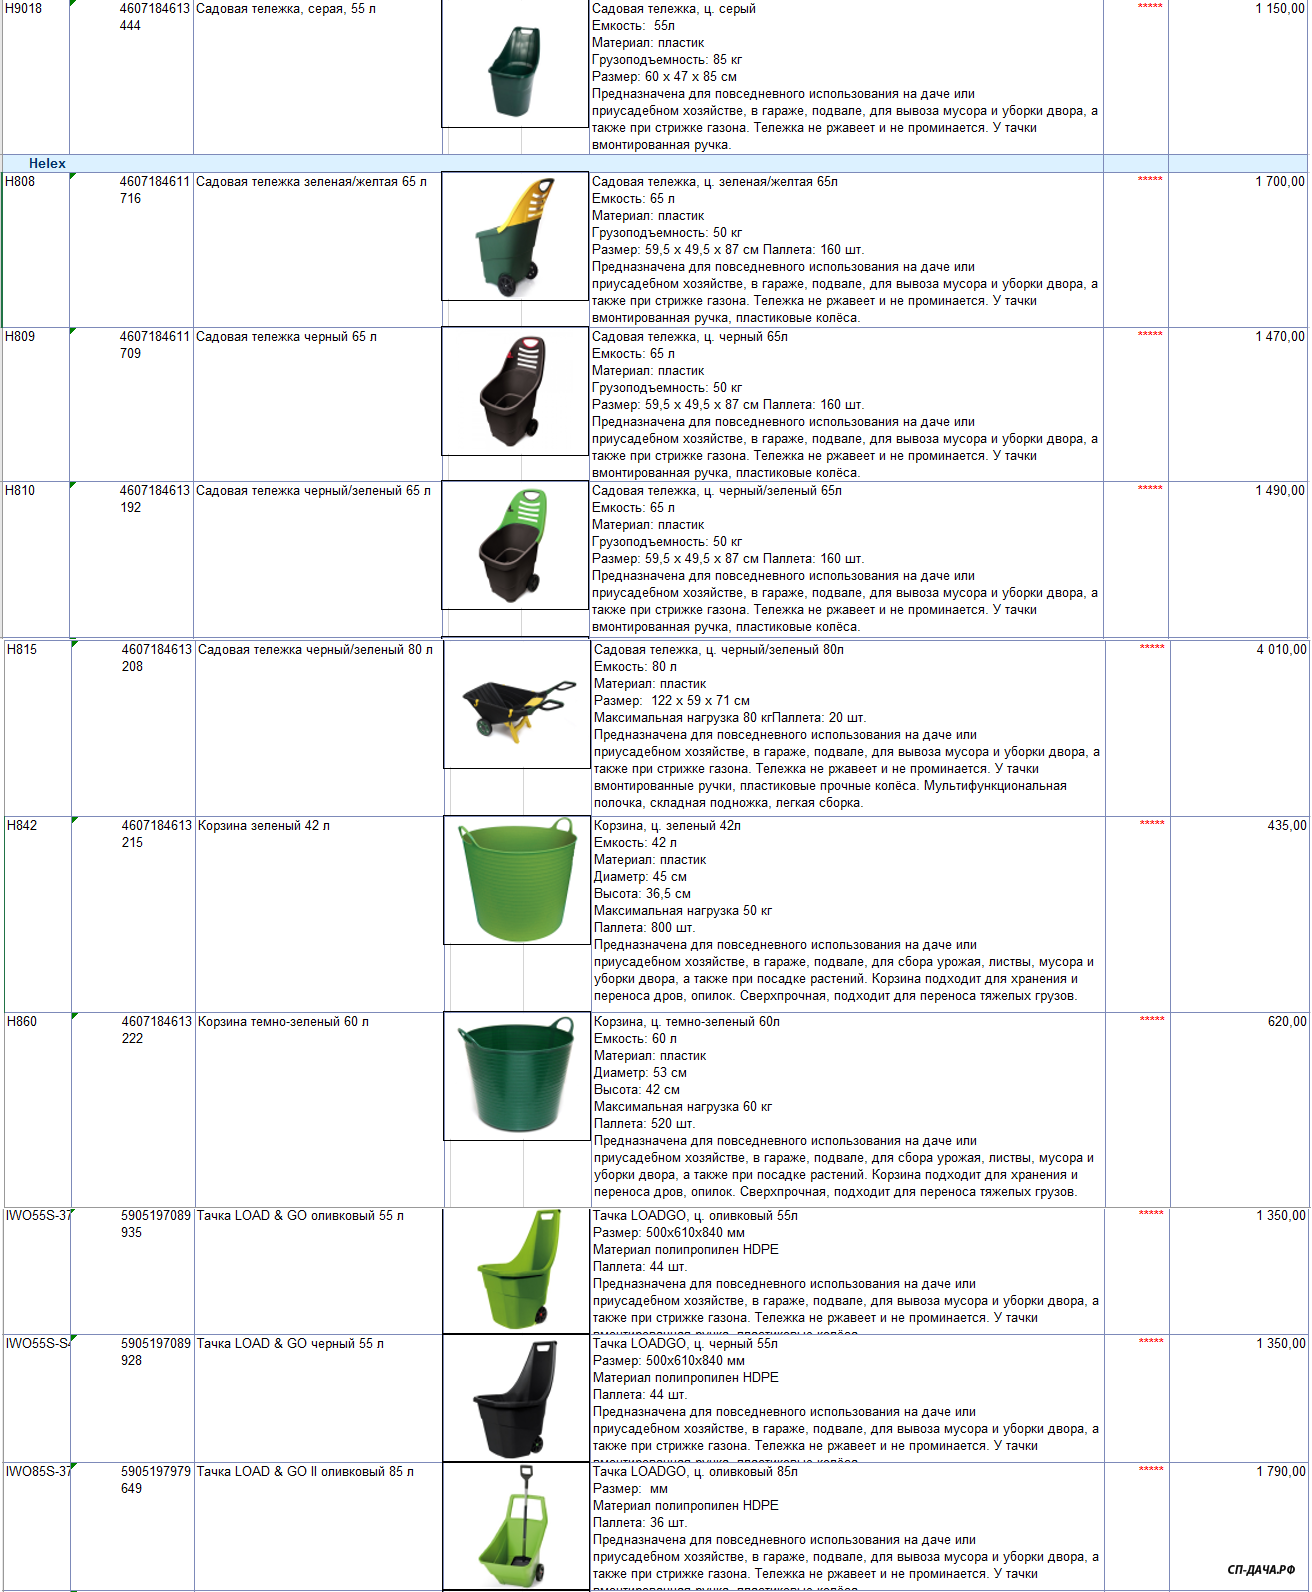
Task: Select the olive LOAD & GO 55 l image
Action: tap(516, 1270)
